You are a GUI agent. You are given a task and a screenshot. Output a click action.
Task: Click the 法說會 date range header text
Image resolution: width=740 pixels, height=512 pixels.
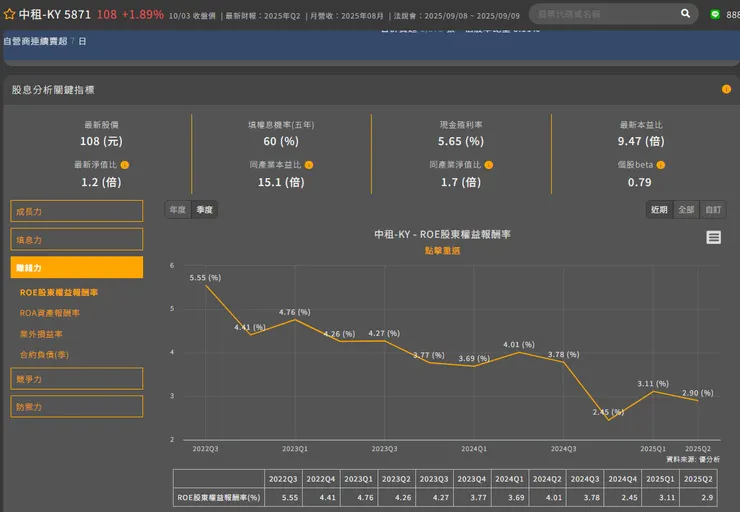click(456, 16)
